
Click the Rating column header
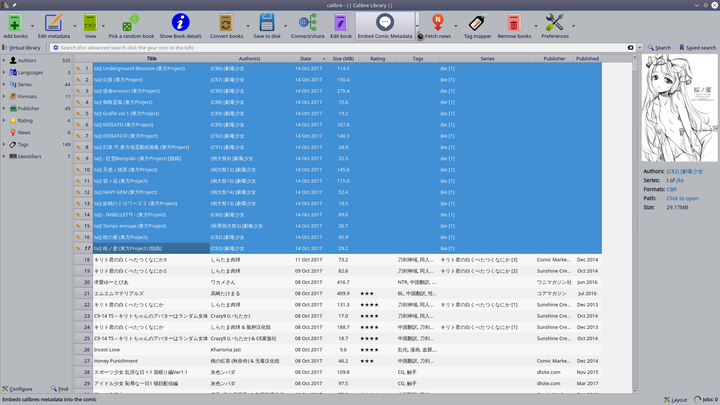377,58
